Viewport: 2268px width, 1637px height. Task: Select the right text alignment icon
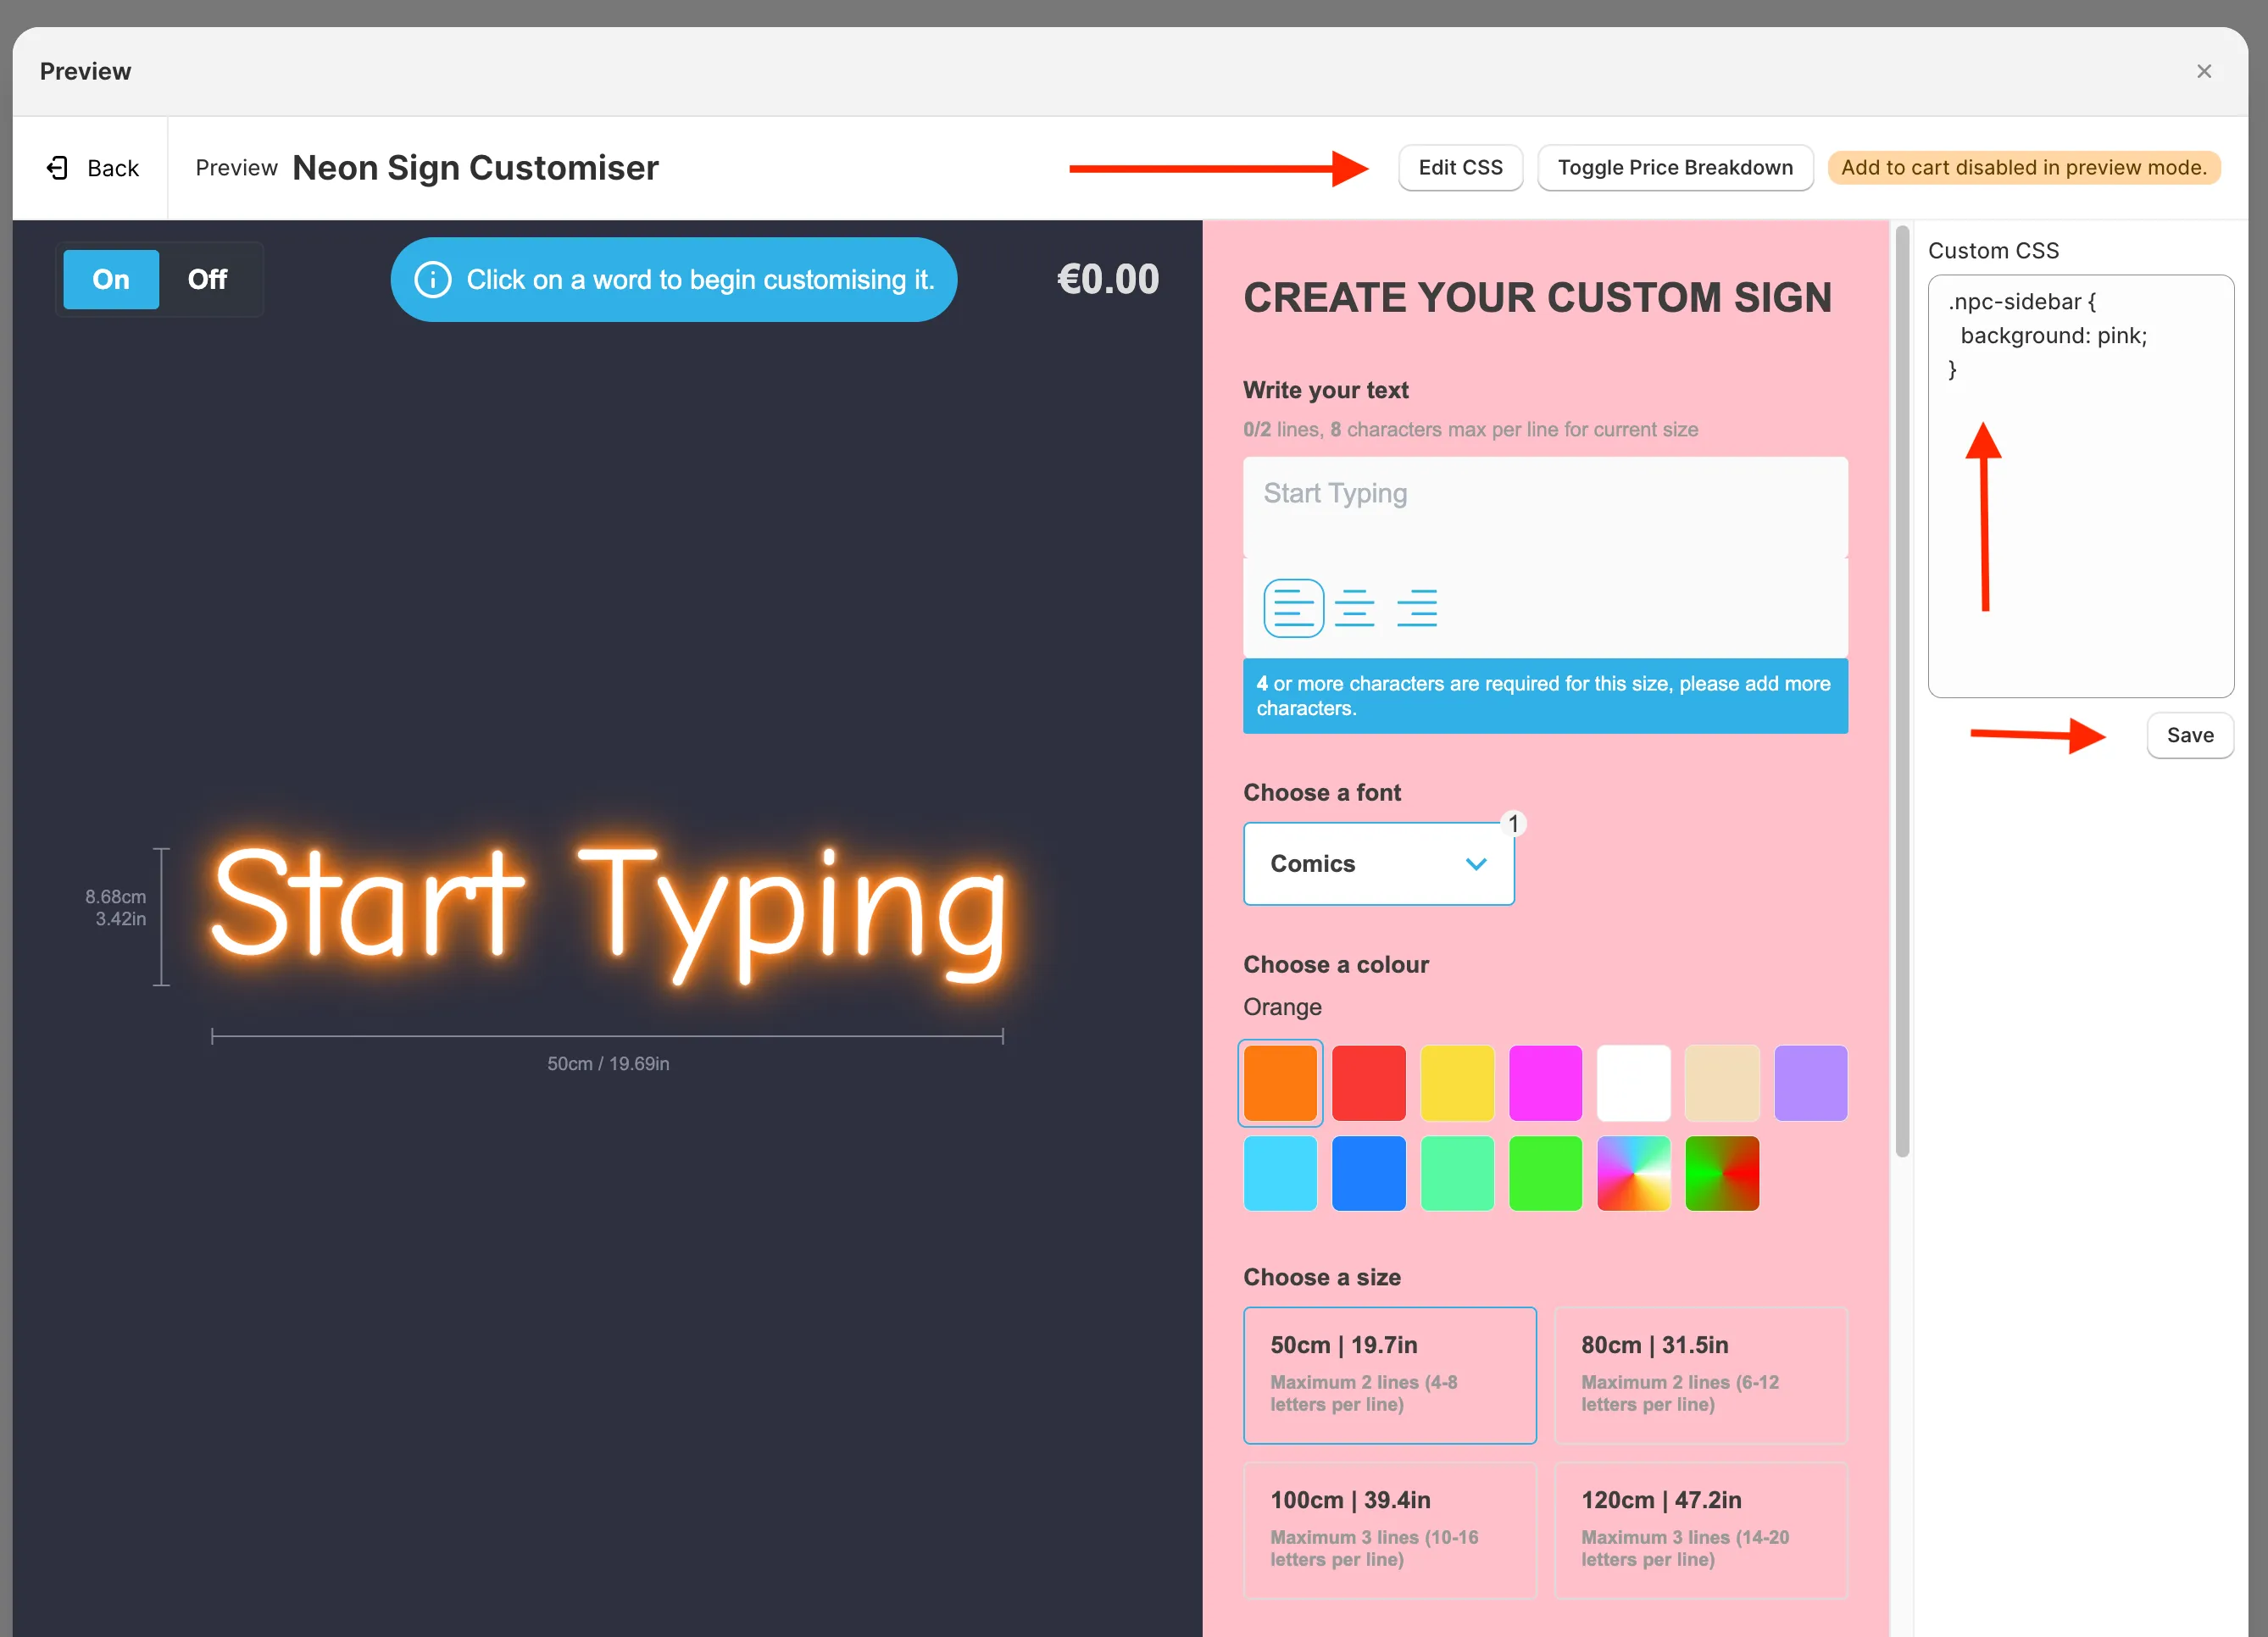[x=1419, y=607]
